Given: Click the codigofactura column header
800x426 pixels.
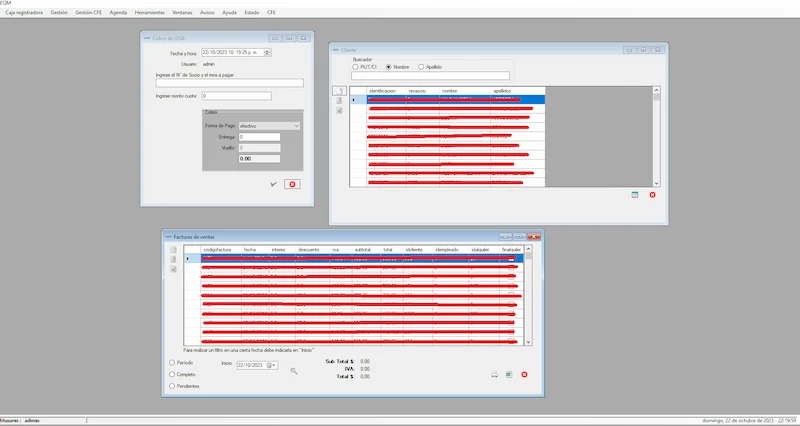Looking at the screenshot, I should coord(217,249).
